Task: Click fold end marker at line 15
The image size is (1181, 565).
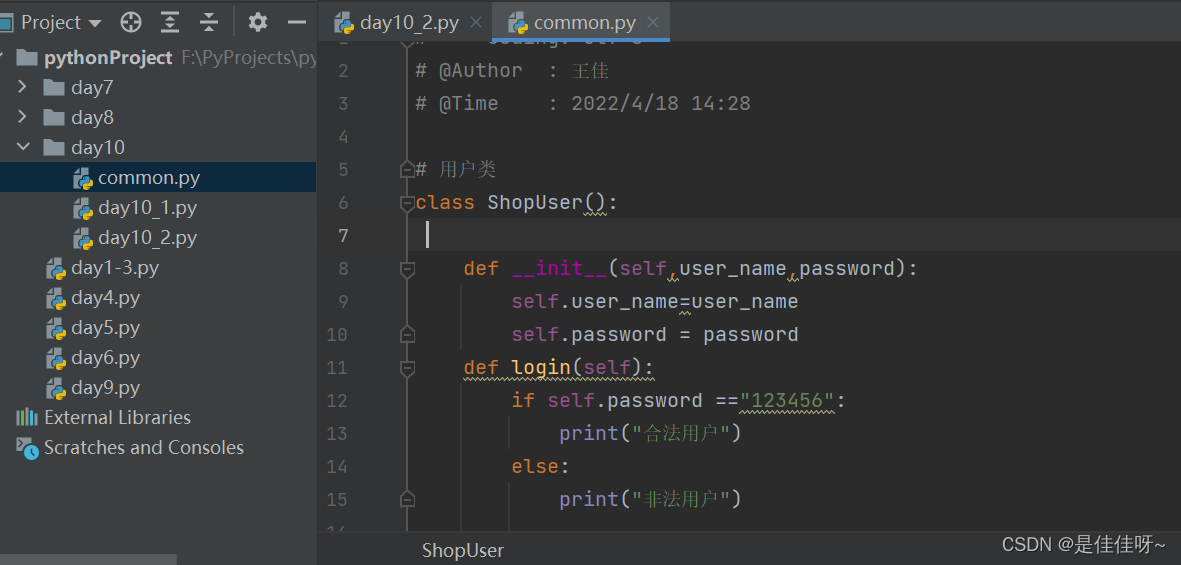Action: (x=407, y=499)
